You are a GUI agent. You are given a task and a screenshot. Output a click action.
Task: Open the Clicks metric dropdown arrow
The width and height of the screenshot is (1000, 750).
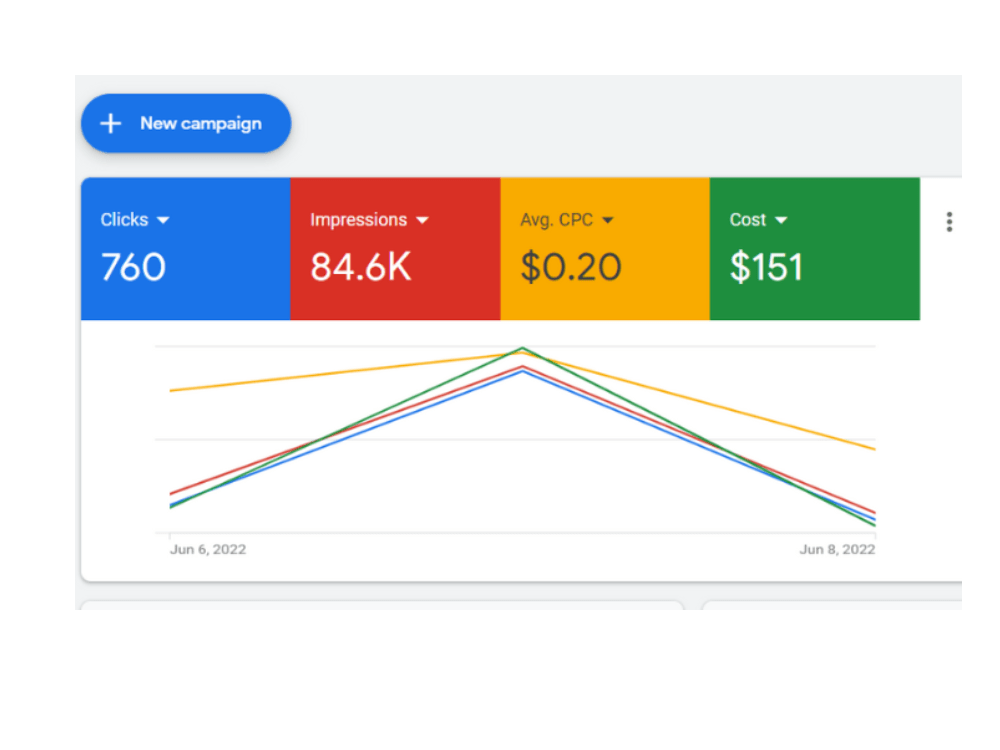point(163,220)
